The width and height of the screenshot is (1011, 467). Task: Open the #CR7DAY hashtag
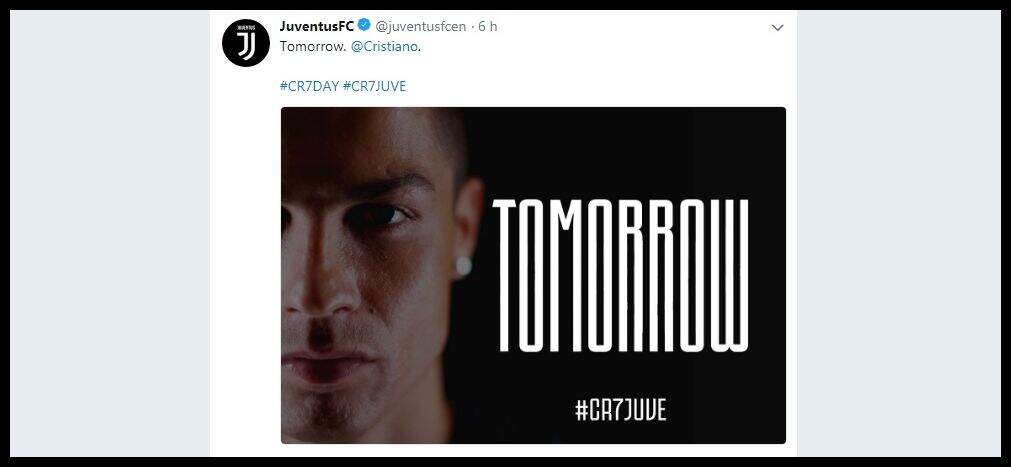[309, 86]
